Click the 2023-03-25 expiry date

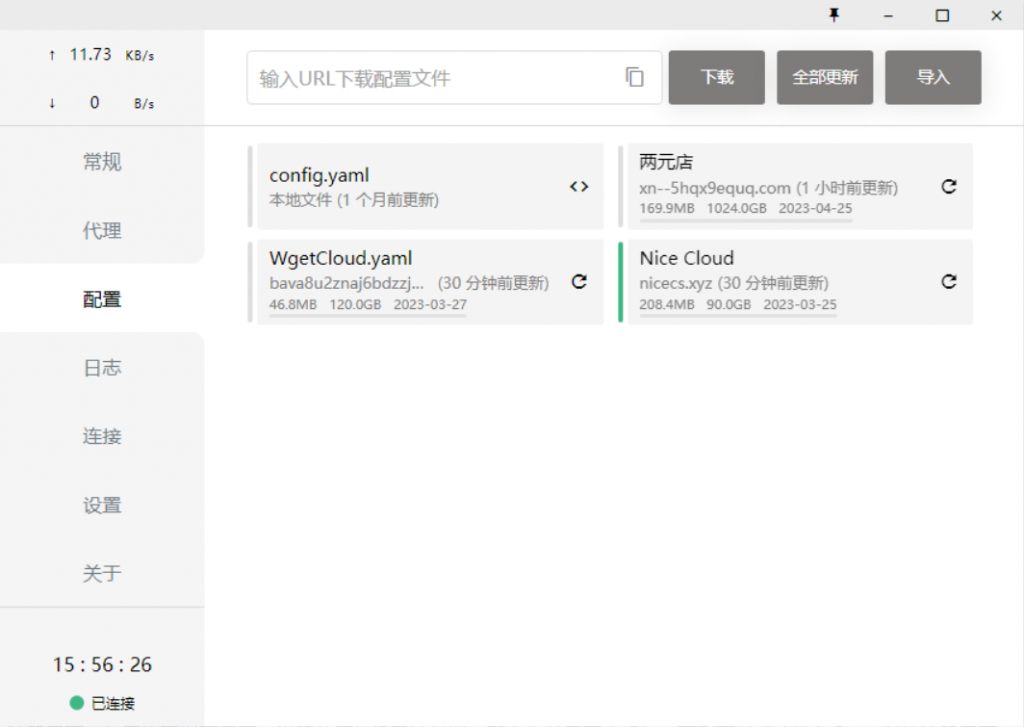point(800,304)
